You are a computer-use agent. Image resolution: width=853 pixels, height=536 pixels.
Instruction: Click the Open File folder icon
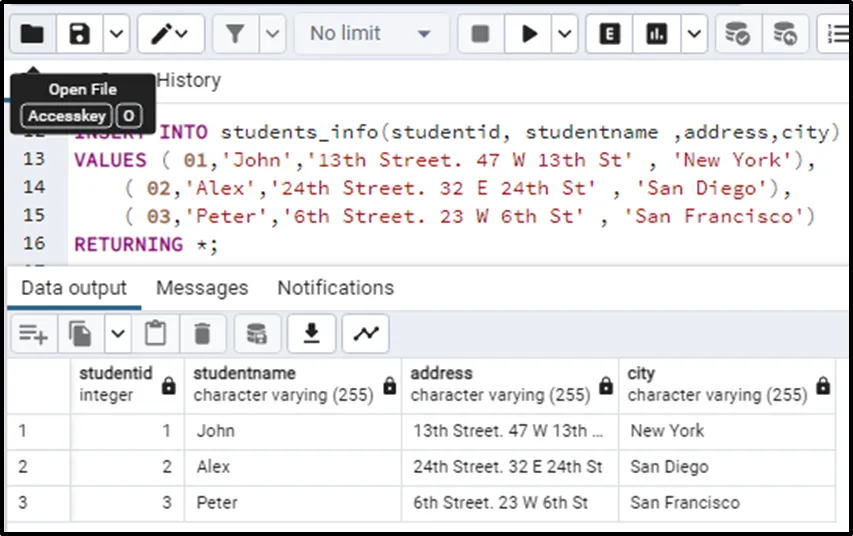(32, 34)
